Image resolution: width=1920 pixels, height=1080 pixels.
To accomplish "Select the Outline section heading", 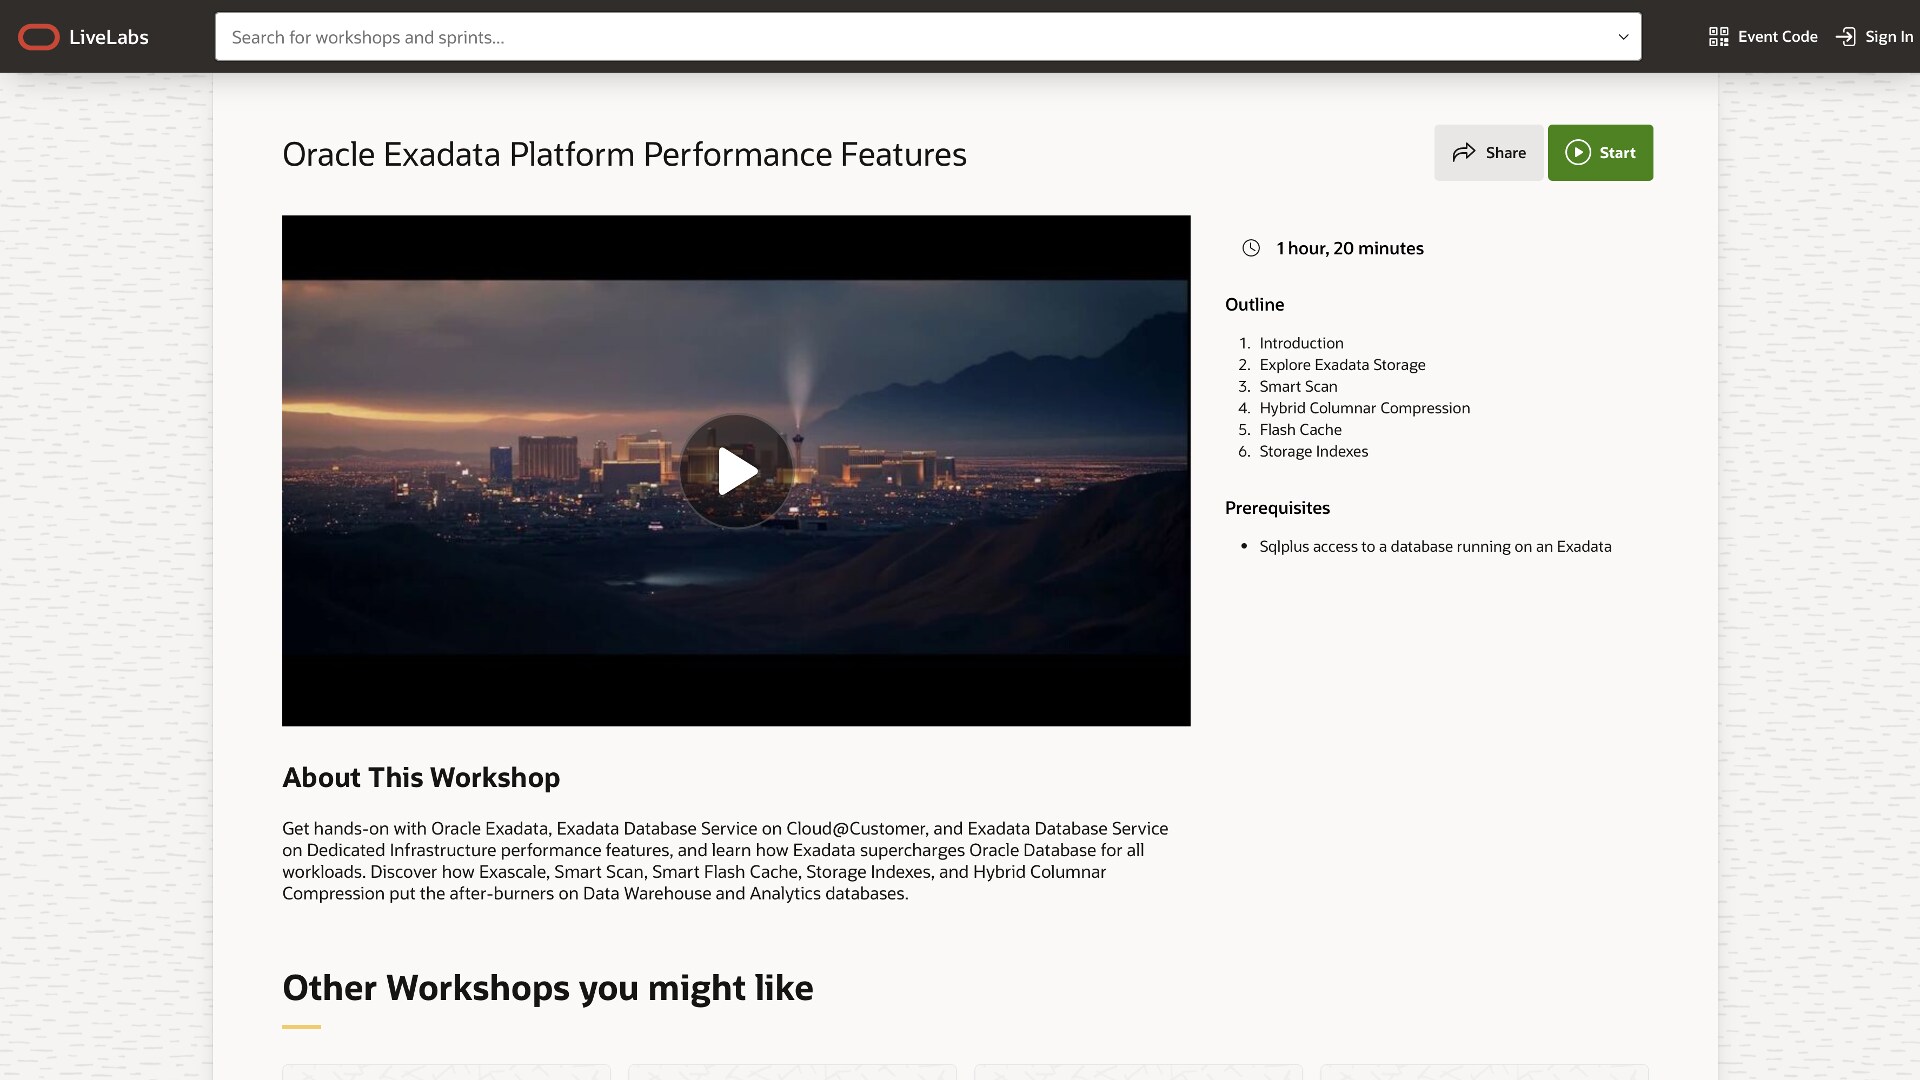I will coord(1255,304).
